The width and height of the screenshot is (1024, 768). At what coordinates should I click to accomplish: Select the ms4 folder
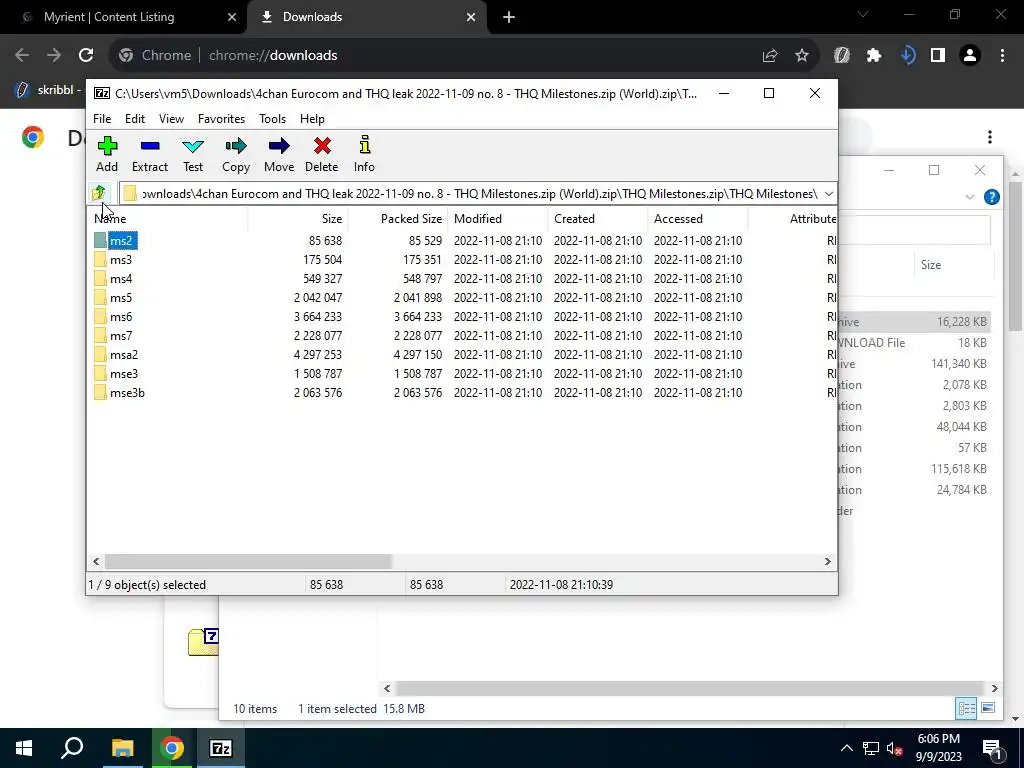click(121, 278)
